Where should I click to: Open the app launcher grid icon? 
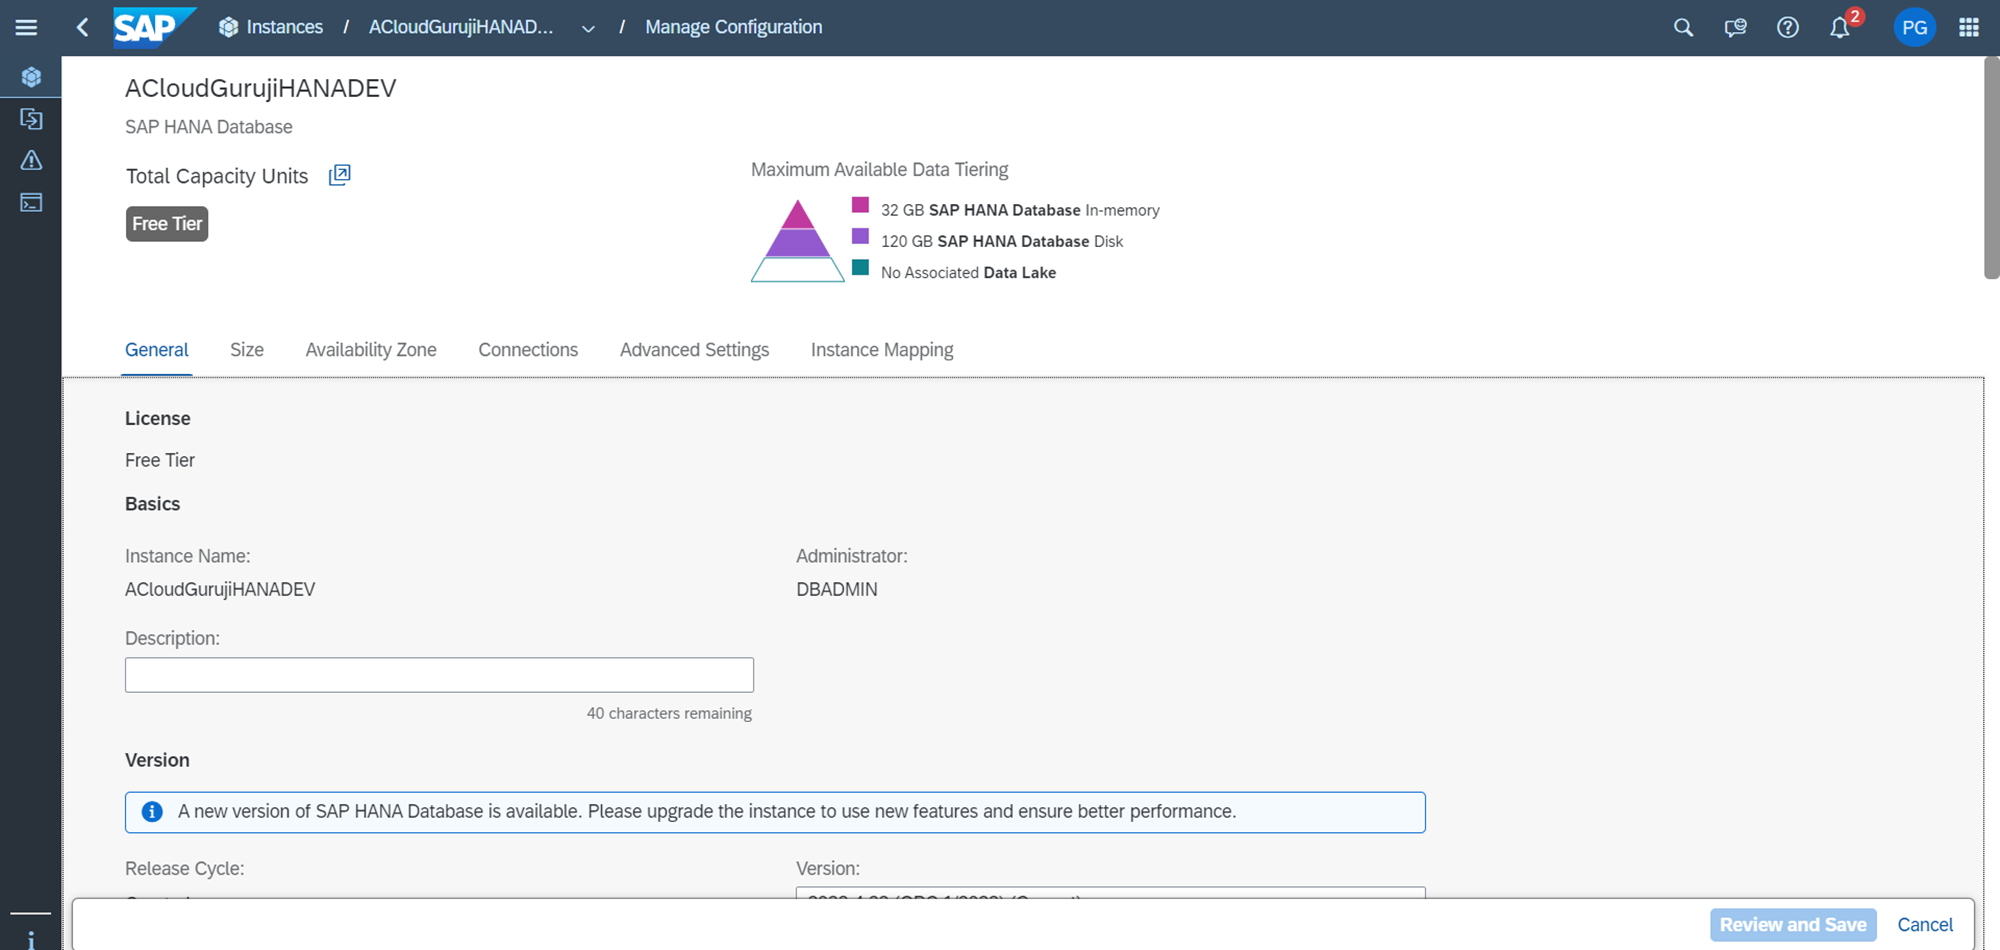click(1968, 27)
